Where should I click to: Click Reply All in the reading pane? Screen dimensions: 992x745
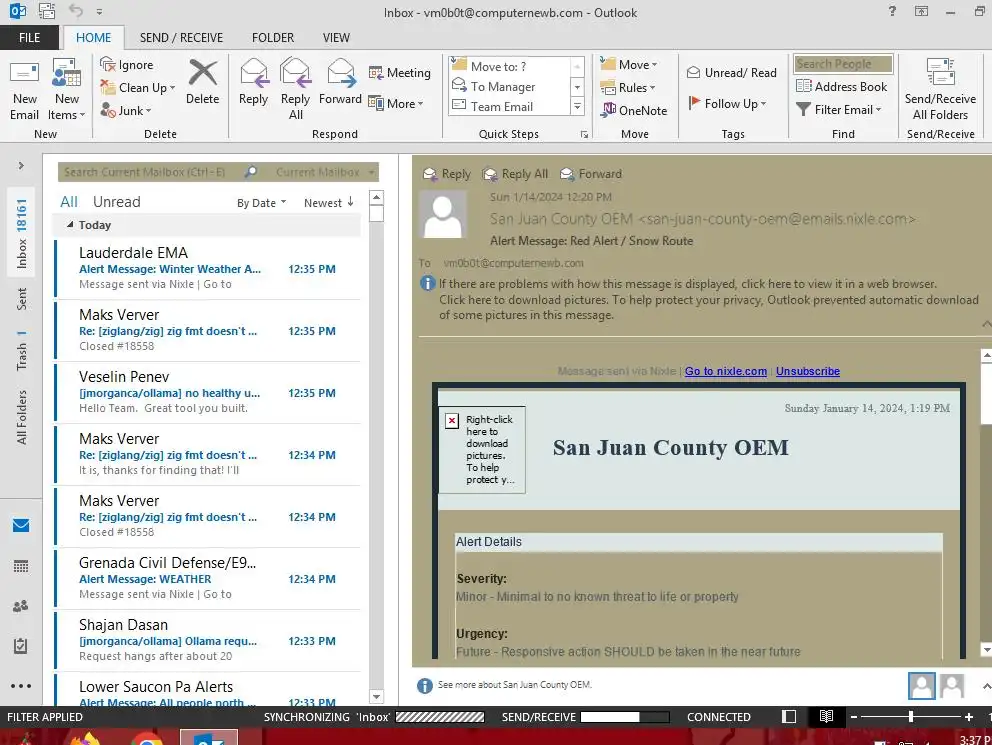coord(515,174)
